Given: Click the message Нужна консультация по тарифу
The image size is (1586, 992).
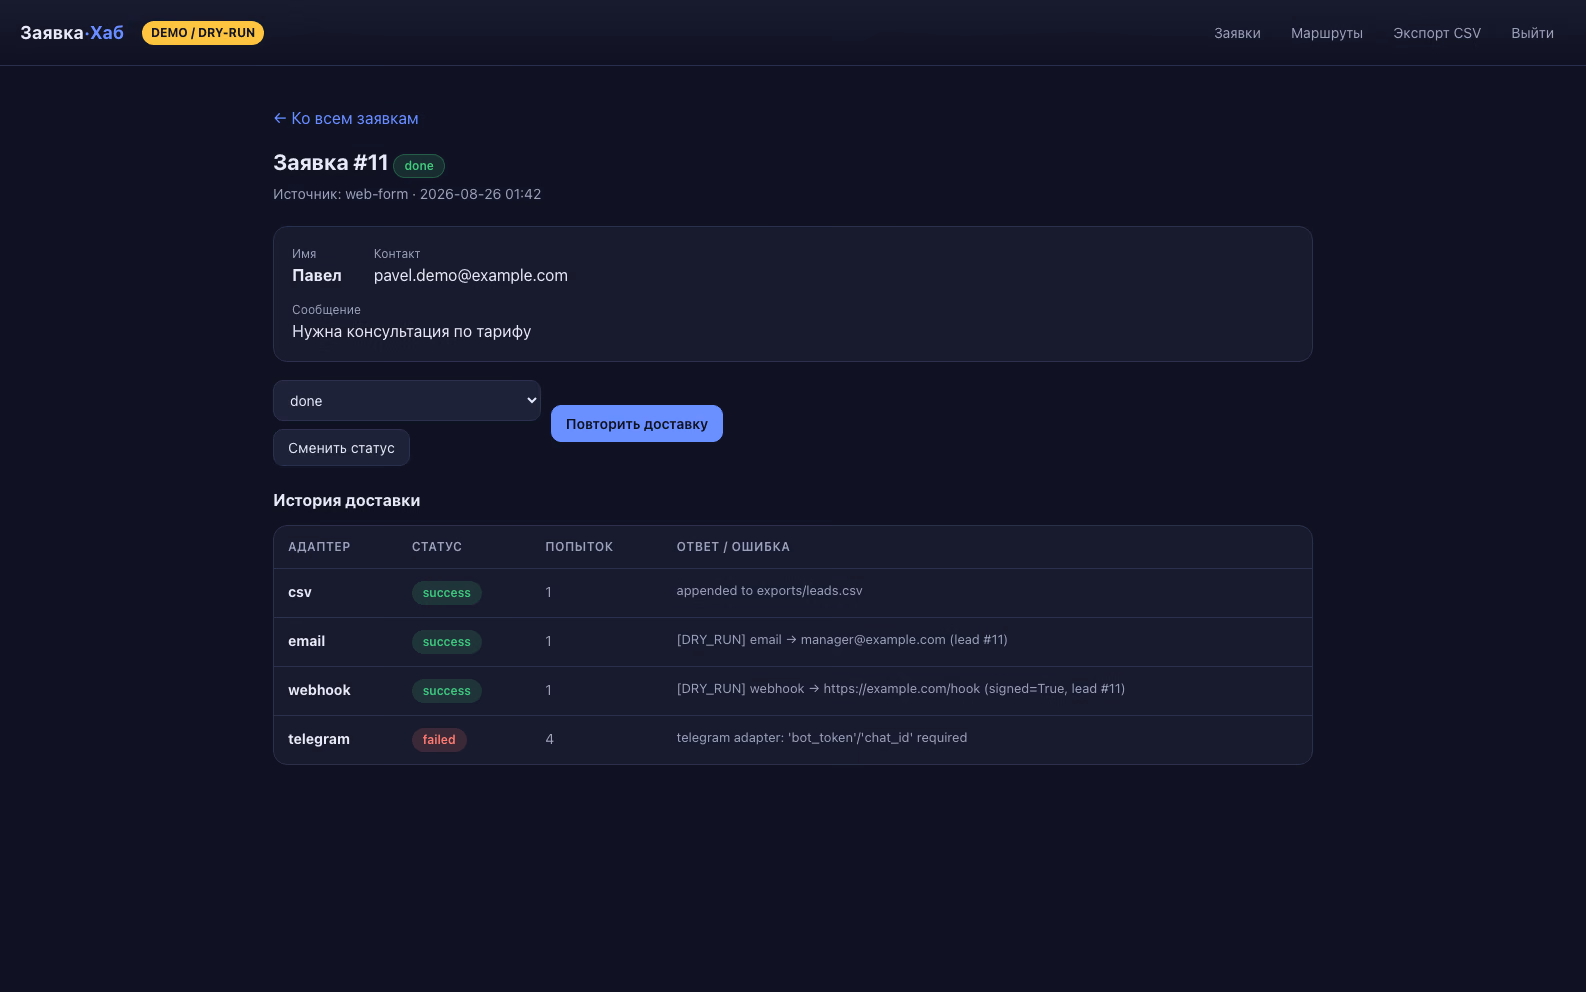Looking at the screenshot, I should pyautogui.click(x=411, y=332).
